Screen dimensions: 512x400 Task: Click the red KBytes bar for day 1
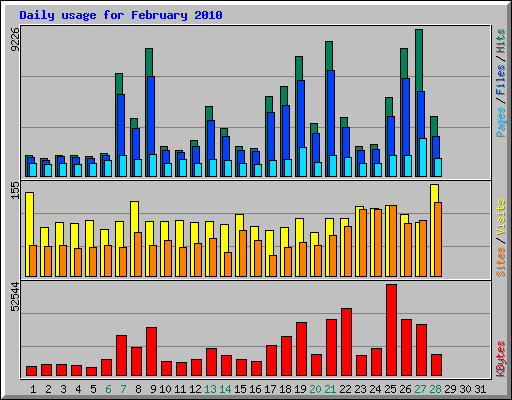31,371
